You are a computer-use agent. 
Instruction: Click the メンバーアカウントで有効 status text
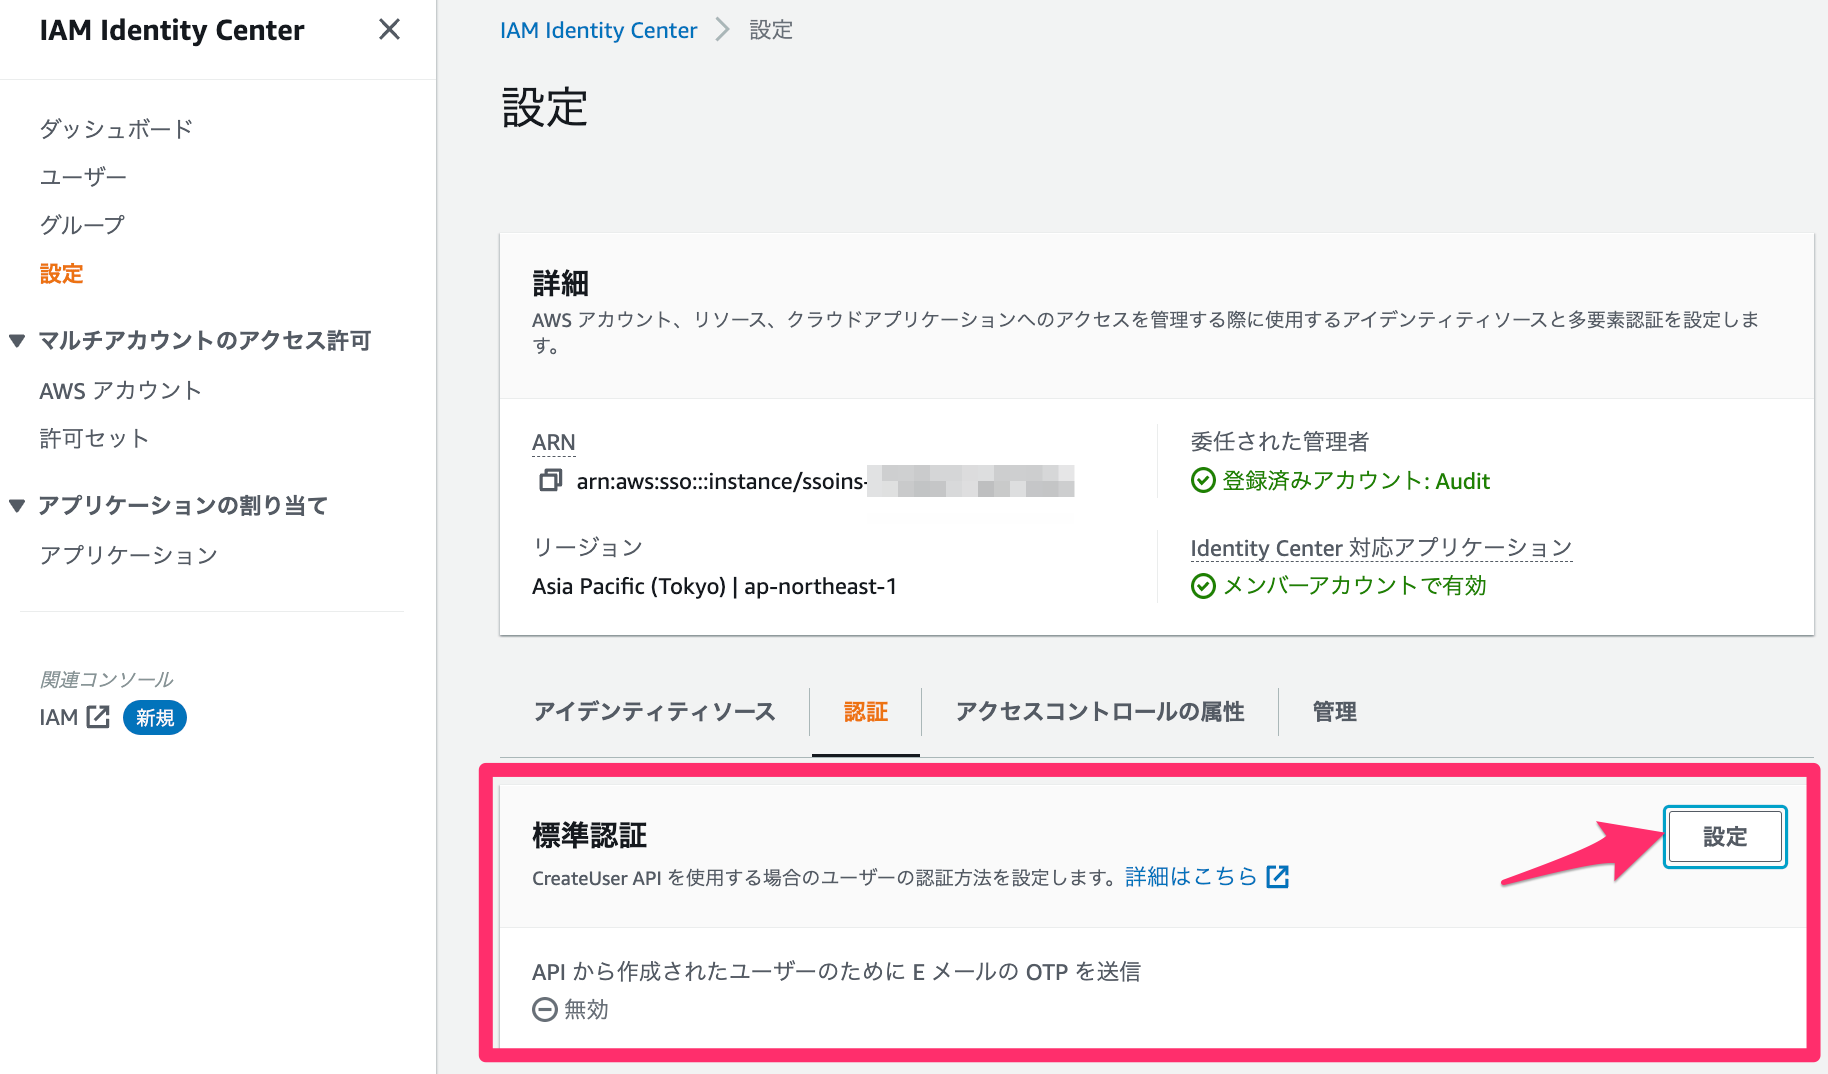(1354, 586)
